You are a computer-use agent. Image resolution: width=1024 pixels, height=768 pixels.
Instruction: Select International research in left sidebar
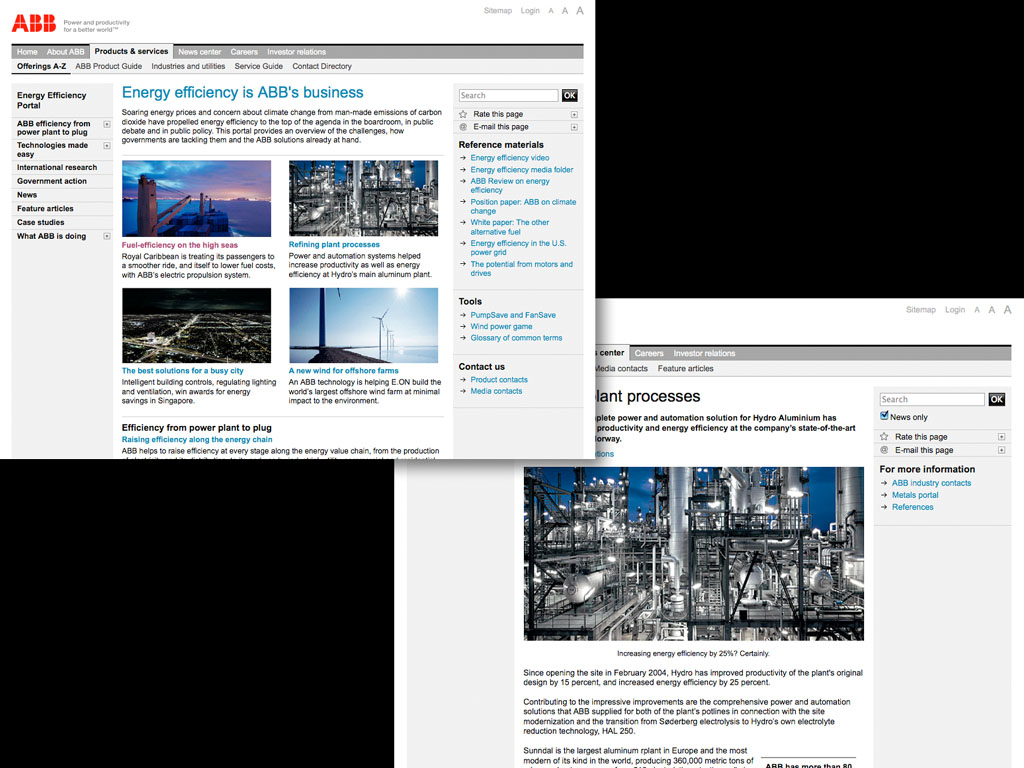click(57, 168)
